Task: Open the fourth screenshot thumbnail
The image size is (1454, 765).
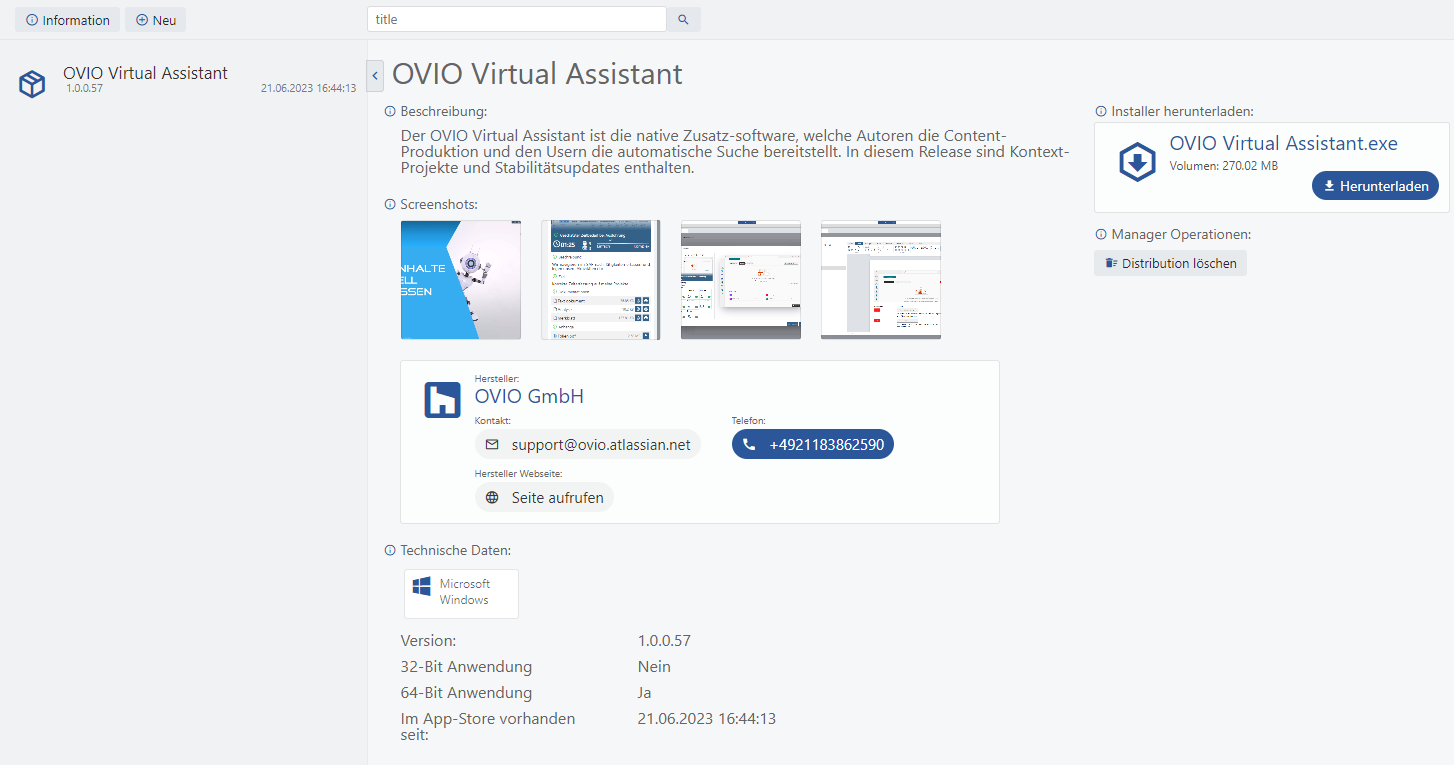Action: 880,280
